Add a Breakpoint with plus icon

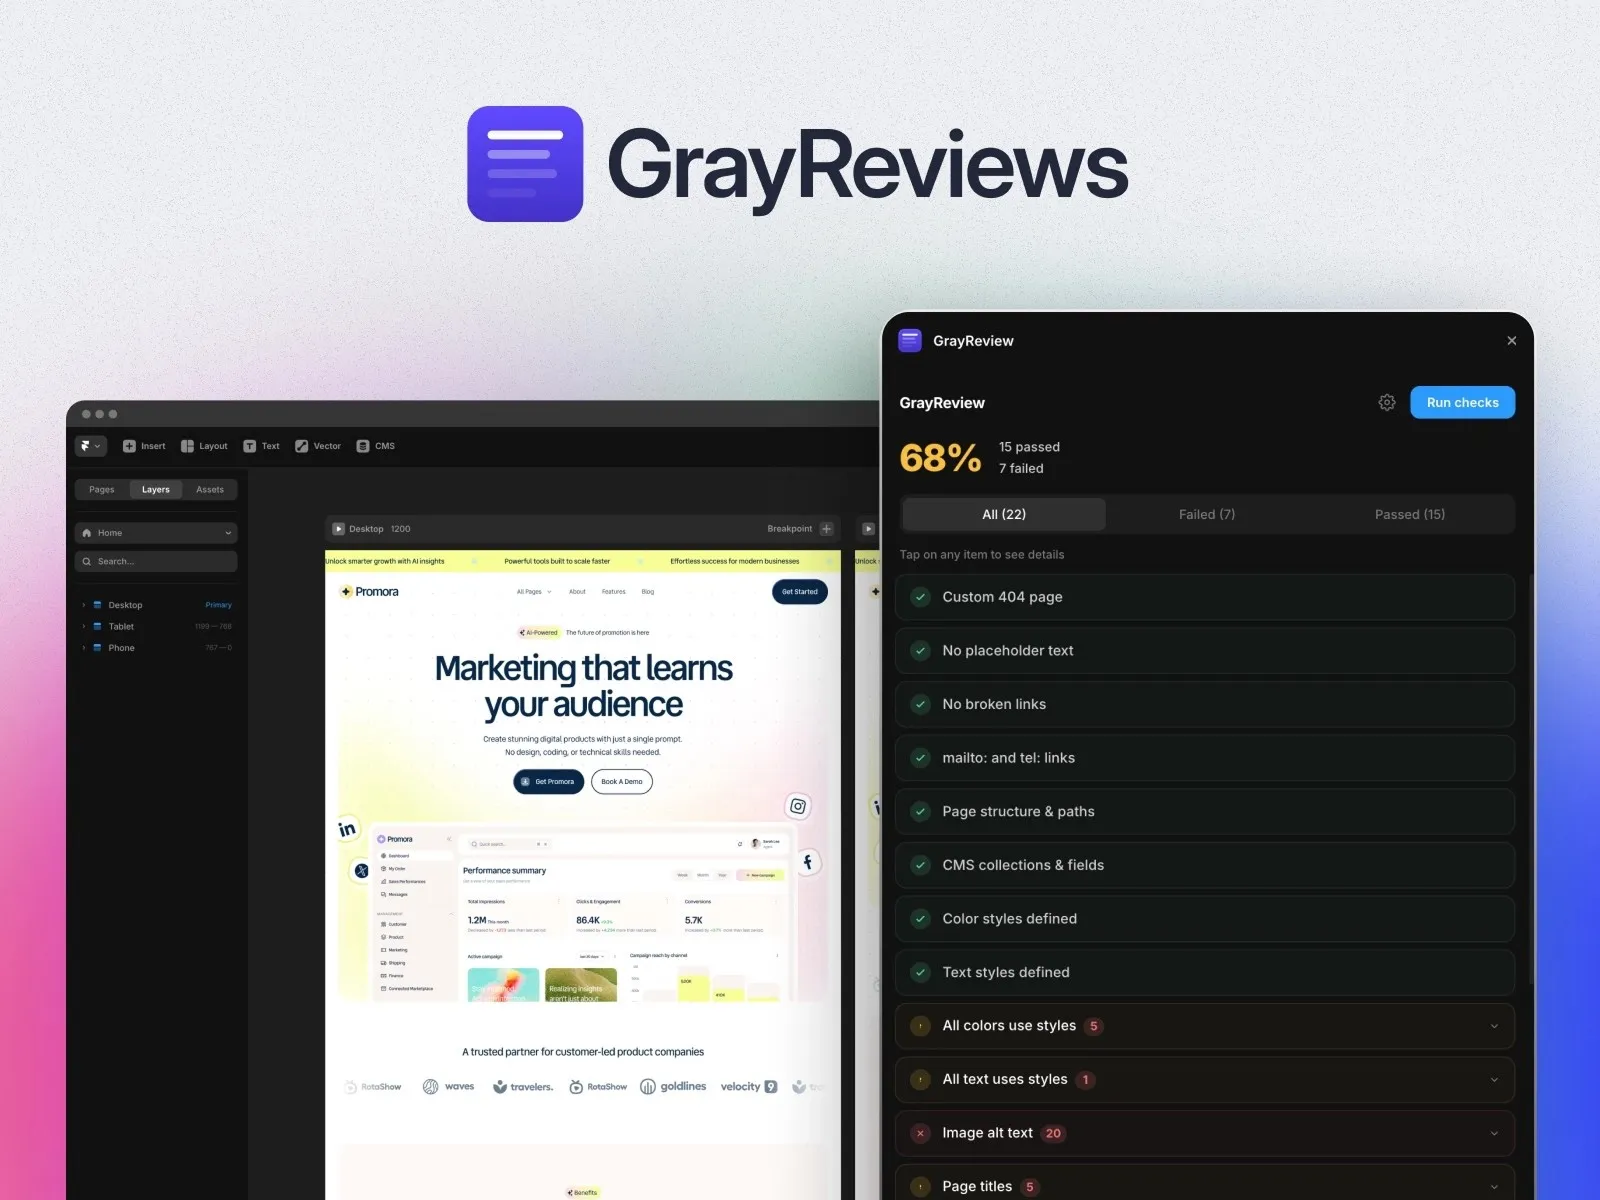[x=826, y=529]
